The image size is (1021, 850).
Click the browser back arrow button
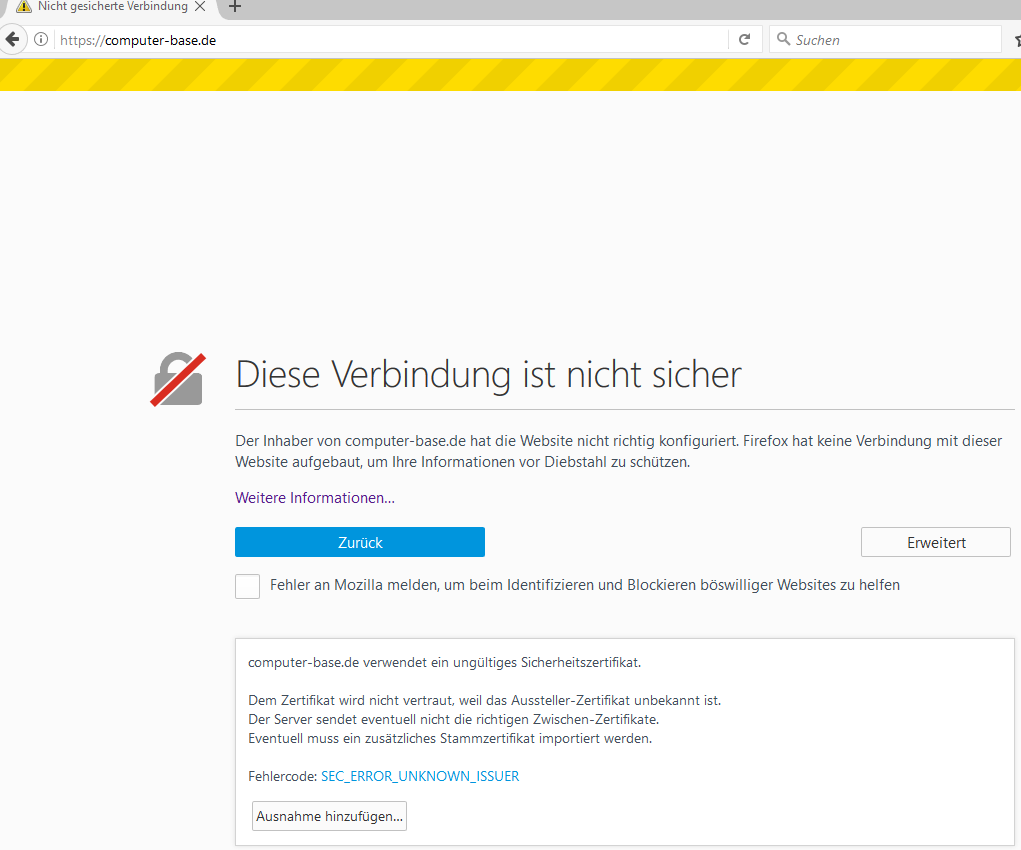point(12,40)
